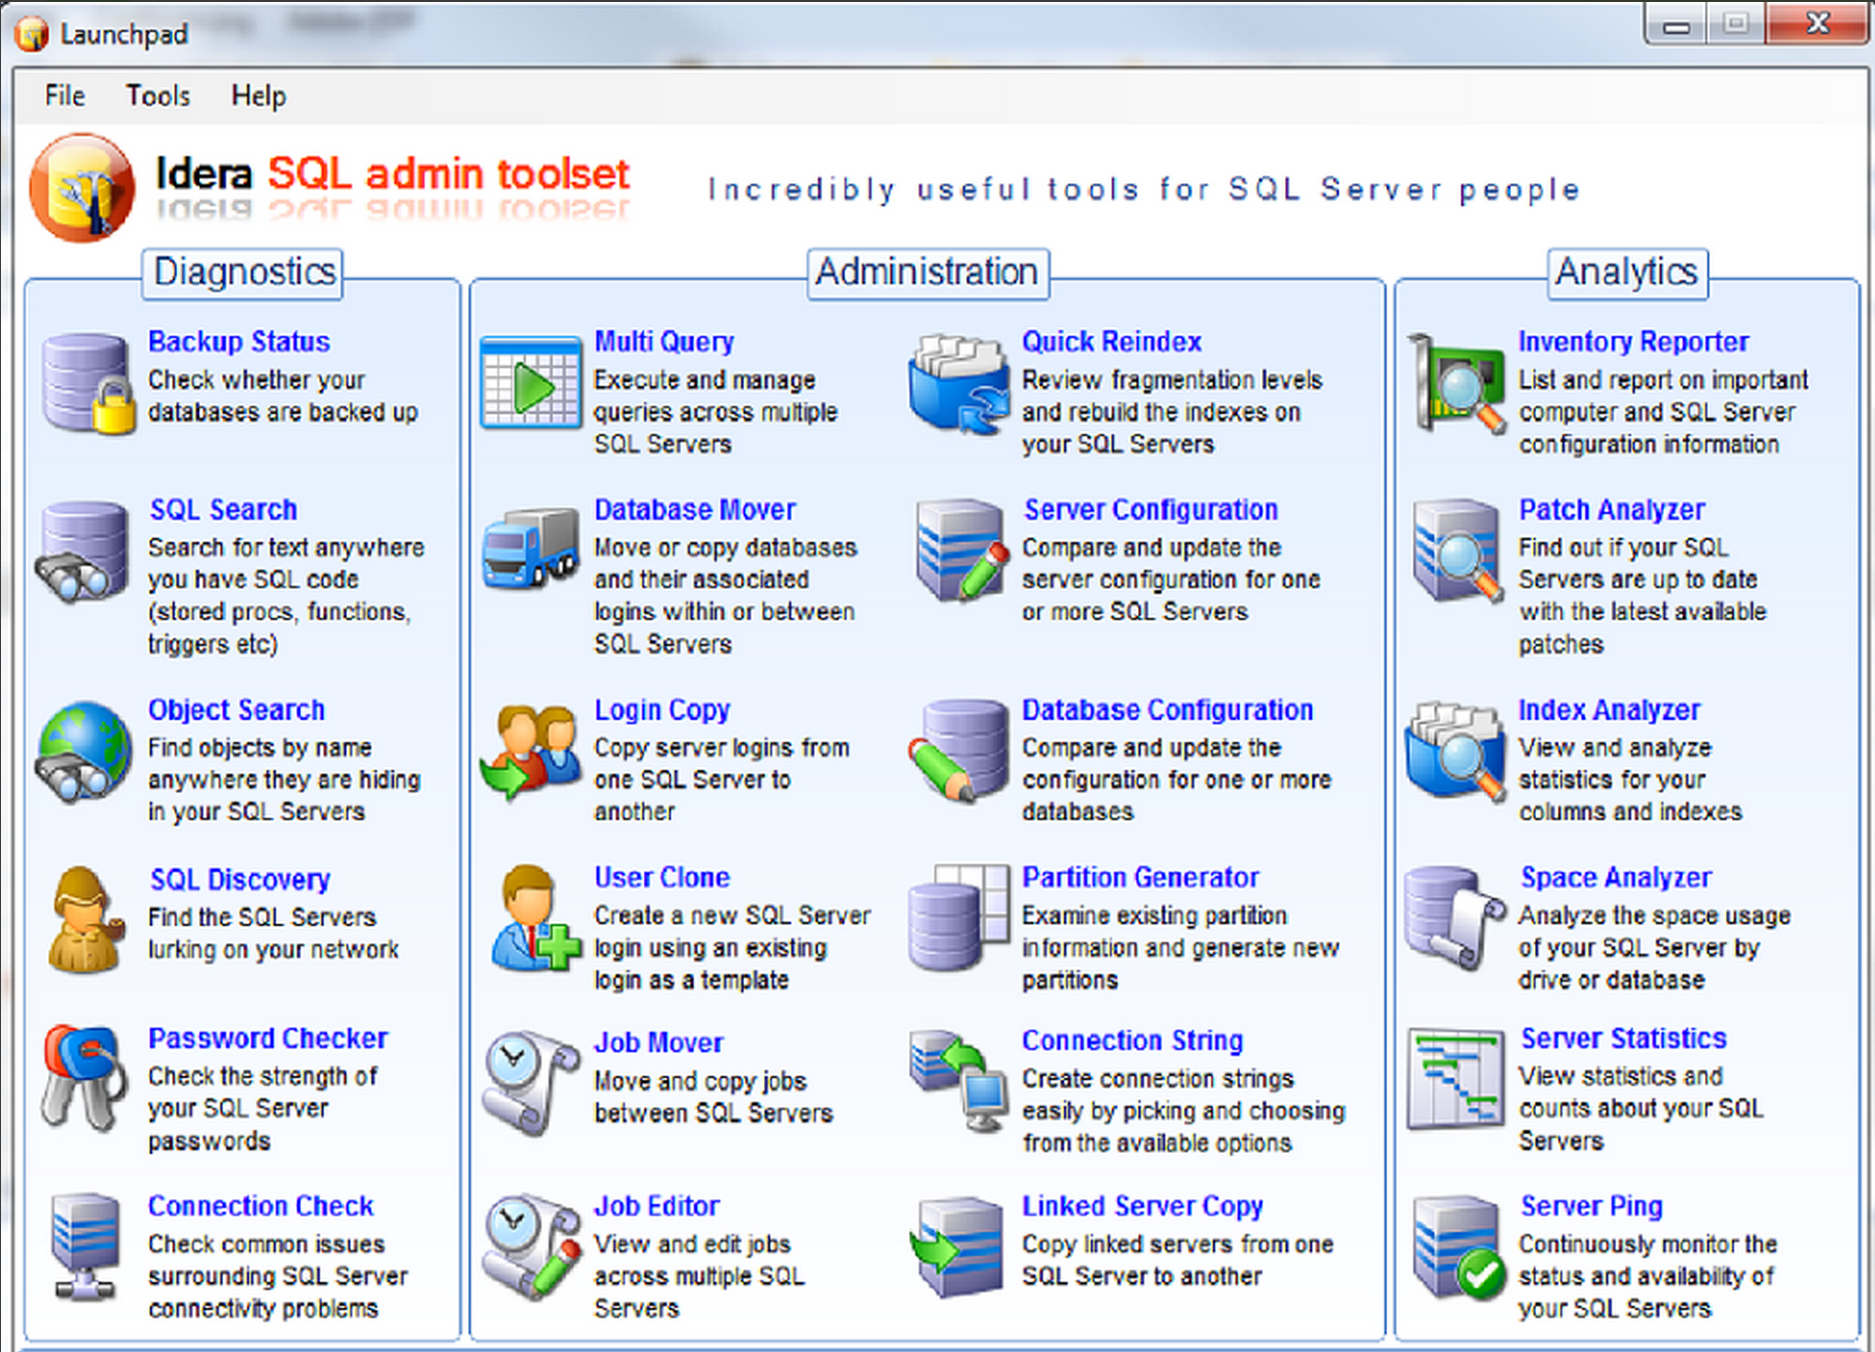Viewport: 1875px width, 1352px height.
Task: Open the Index Analyzer link
Action: click(1609, 710)
